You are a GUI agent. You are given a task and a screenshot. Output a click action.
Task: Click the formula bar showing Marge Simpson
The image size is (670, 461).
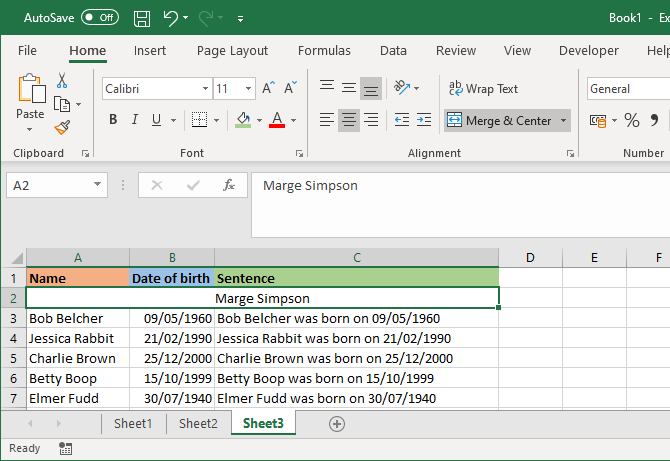click(461, 205)
